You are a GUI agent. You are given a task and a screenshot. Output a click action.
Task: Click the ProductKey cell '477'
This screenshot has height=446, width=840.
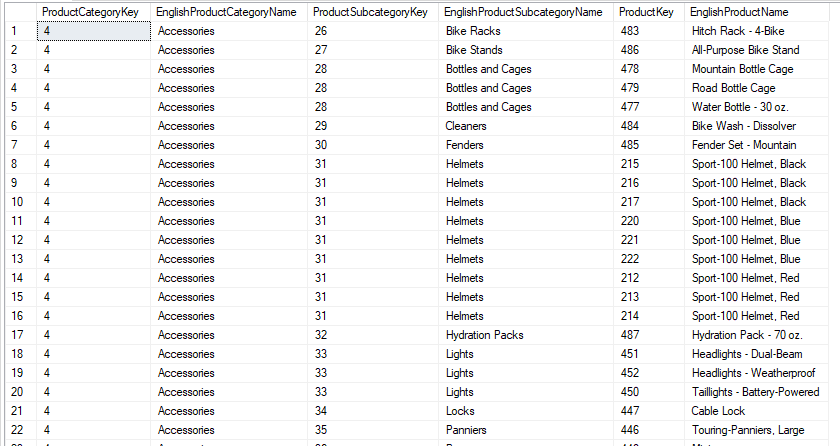[x=649, y=107]
